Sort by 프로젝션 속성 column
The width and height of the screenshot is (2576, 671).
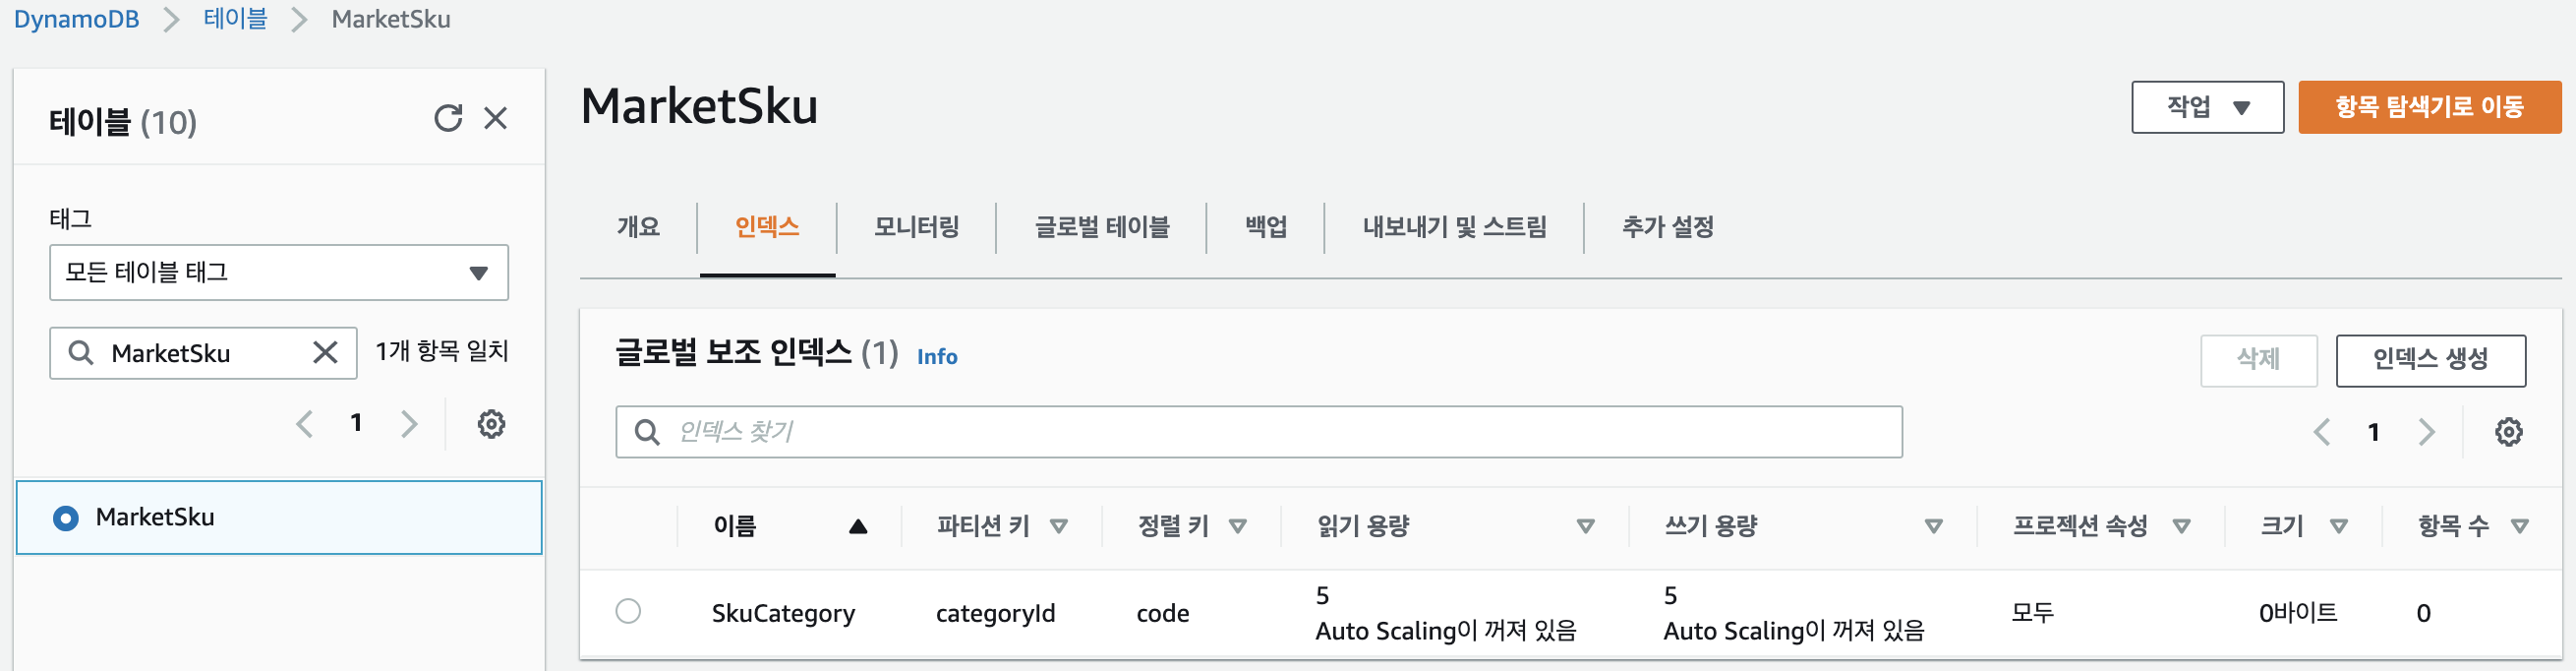click(x=2182, y=526)
